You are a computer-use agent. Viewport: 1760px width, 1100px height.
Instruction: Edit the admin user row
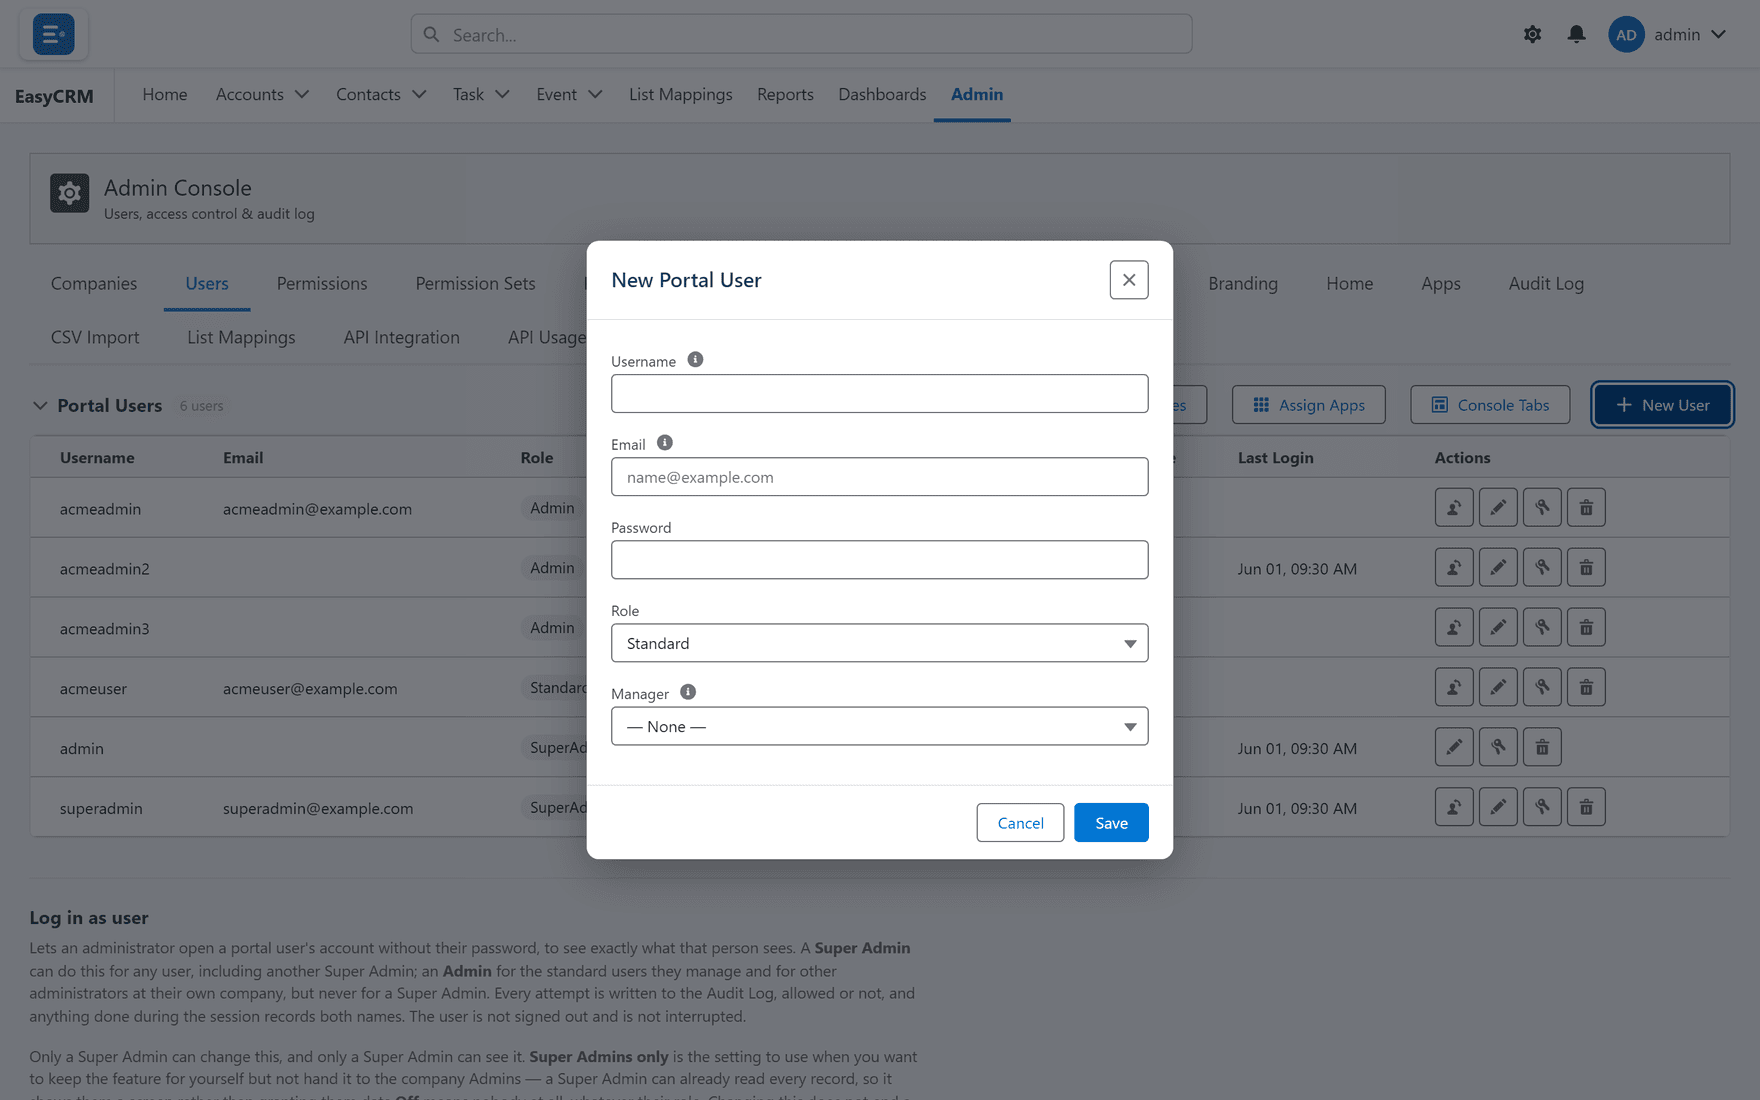1454,748
